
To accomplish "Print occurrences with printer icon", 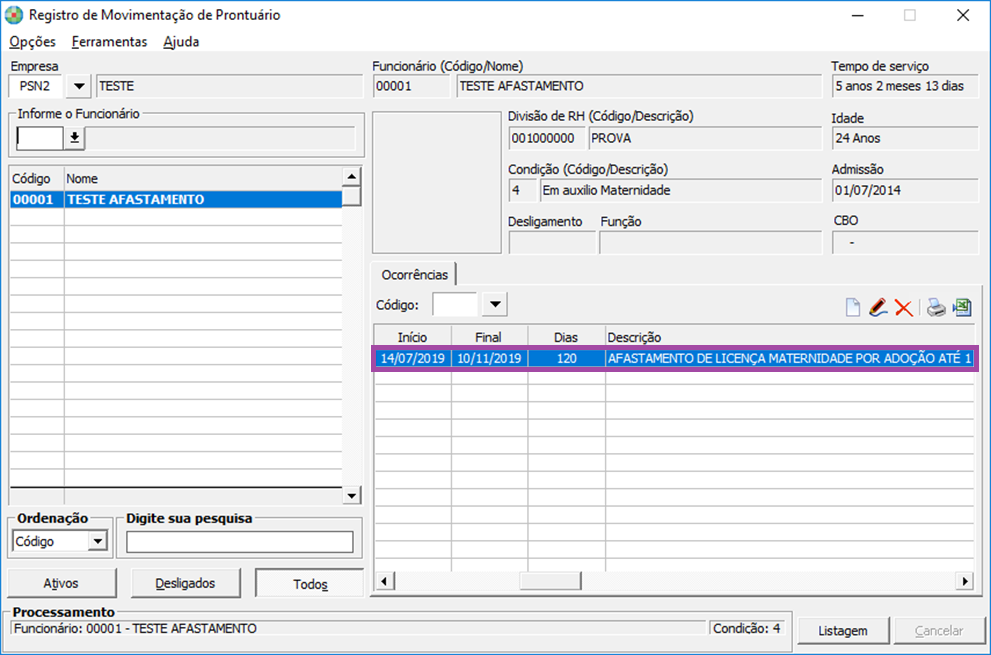I will 936,308.
